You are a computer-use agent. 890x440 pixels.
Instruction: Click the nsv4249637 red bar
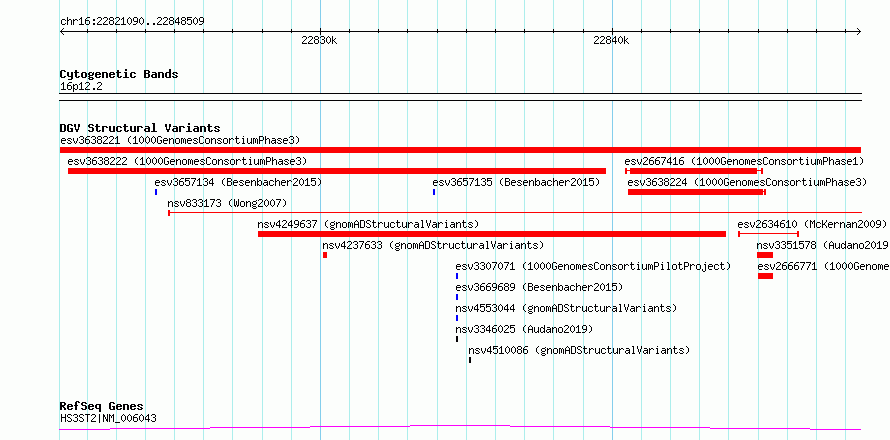[x=492, y=234]
